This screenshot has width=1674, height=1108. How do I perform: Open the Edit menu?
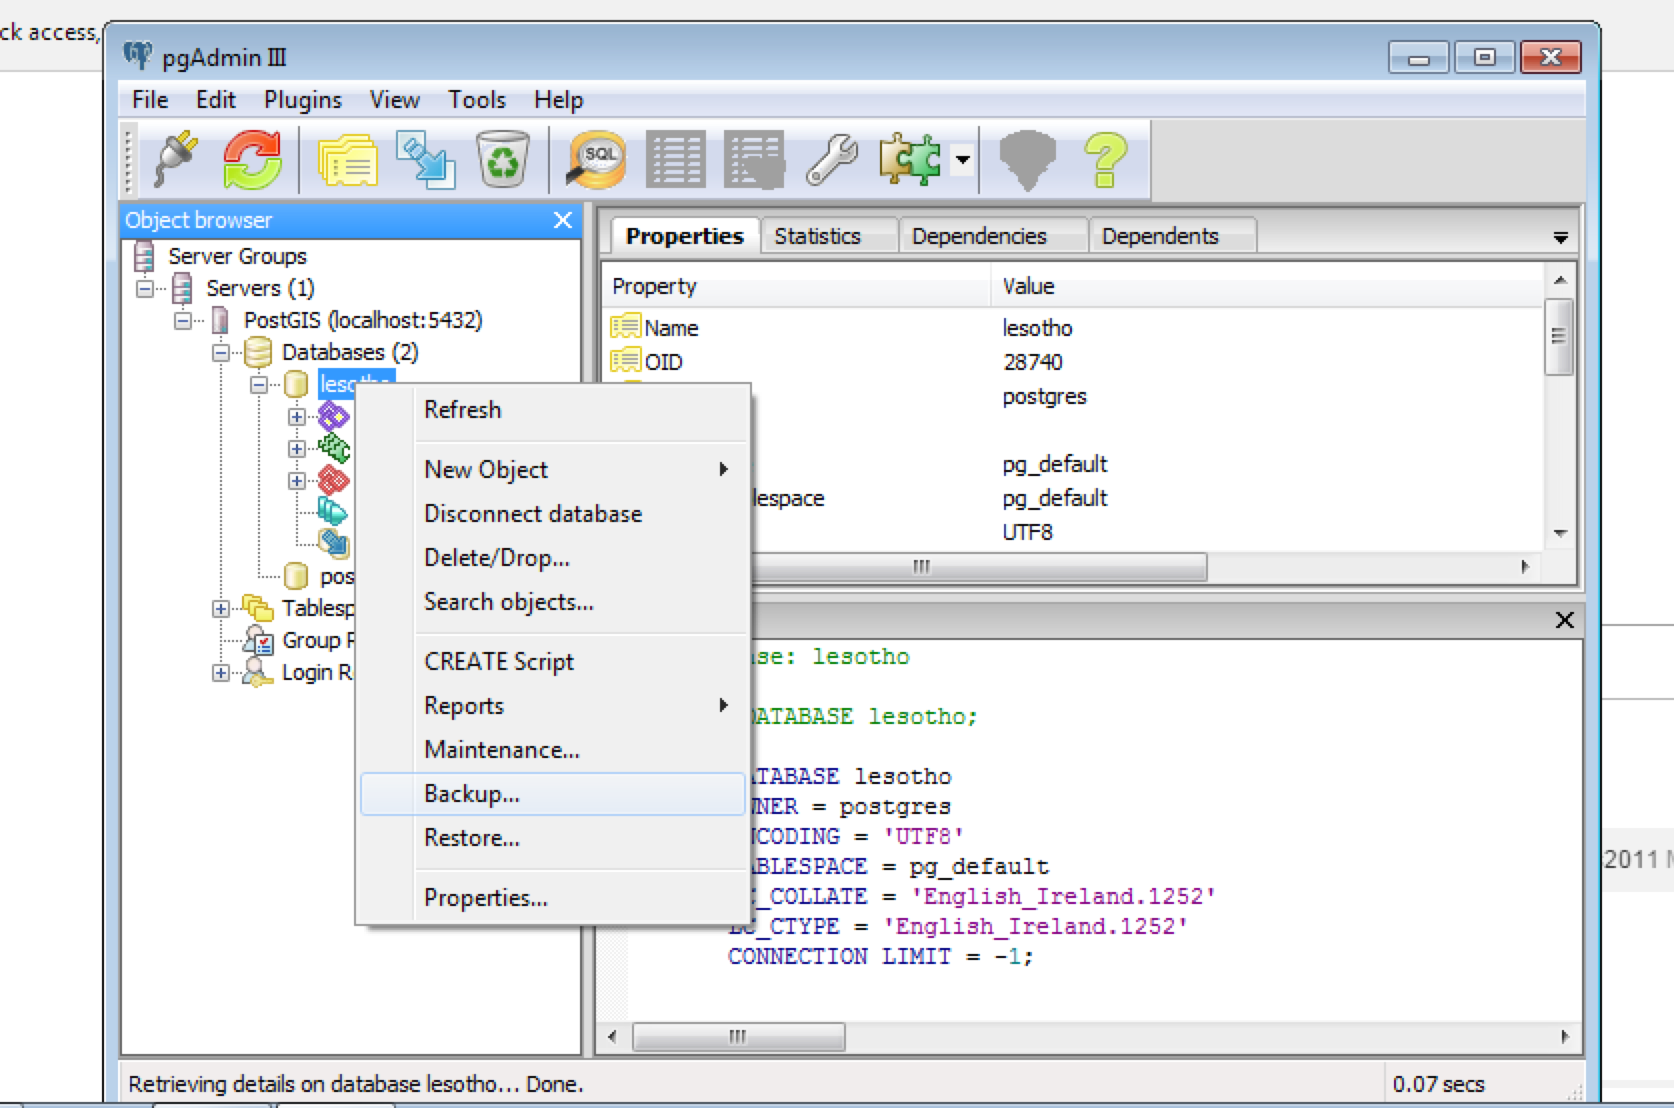pyautogui.click(x=215, y=100)
